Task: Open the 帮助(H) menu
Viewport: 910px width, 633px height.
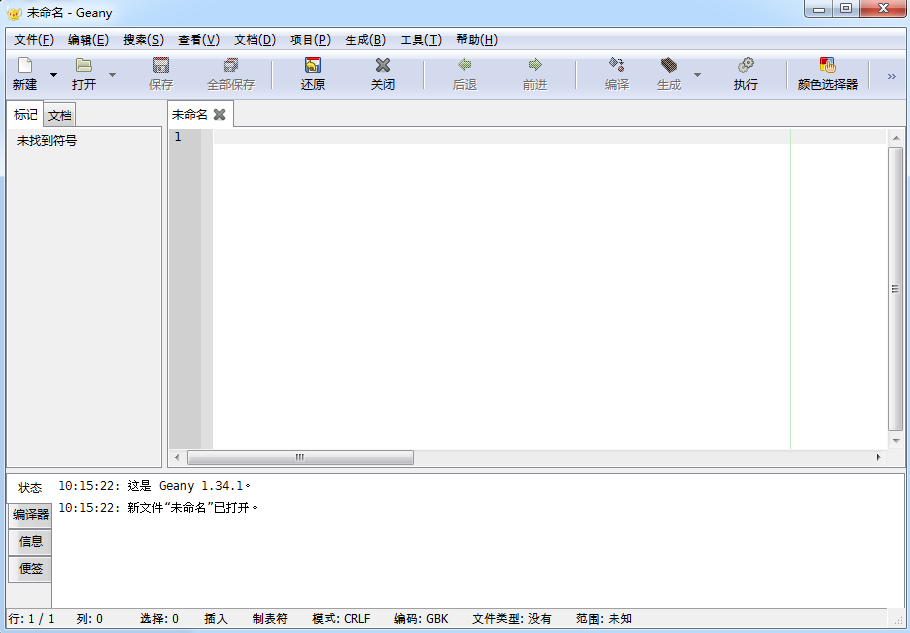Action: click(477, 40)
